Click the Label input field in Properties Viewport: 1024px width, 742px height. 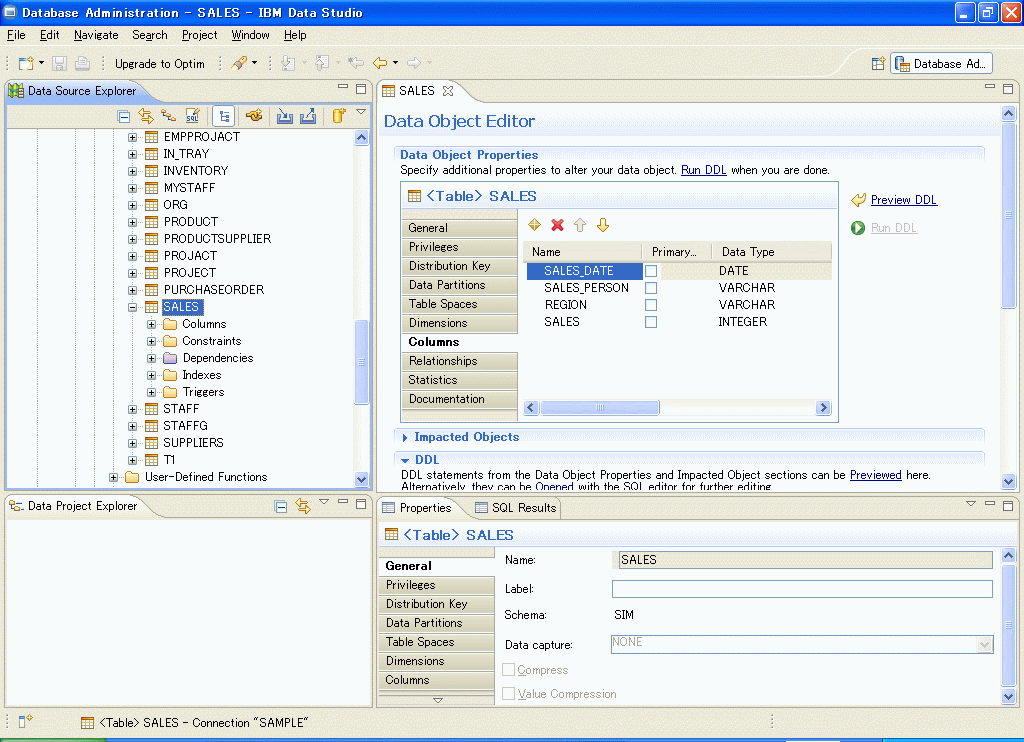click(800, 588)
